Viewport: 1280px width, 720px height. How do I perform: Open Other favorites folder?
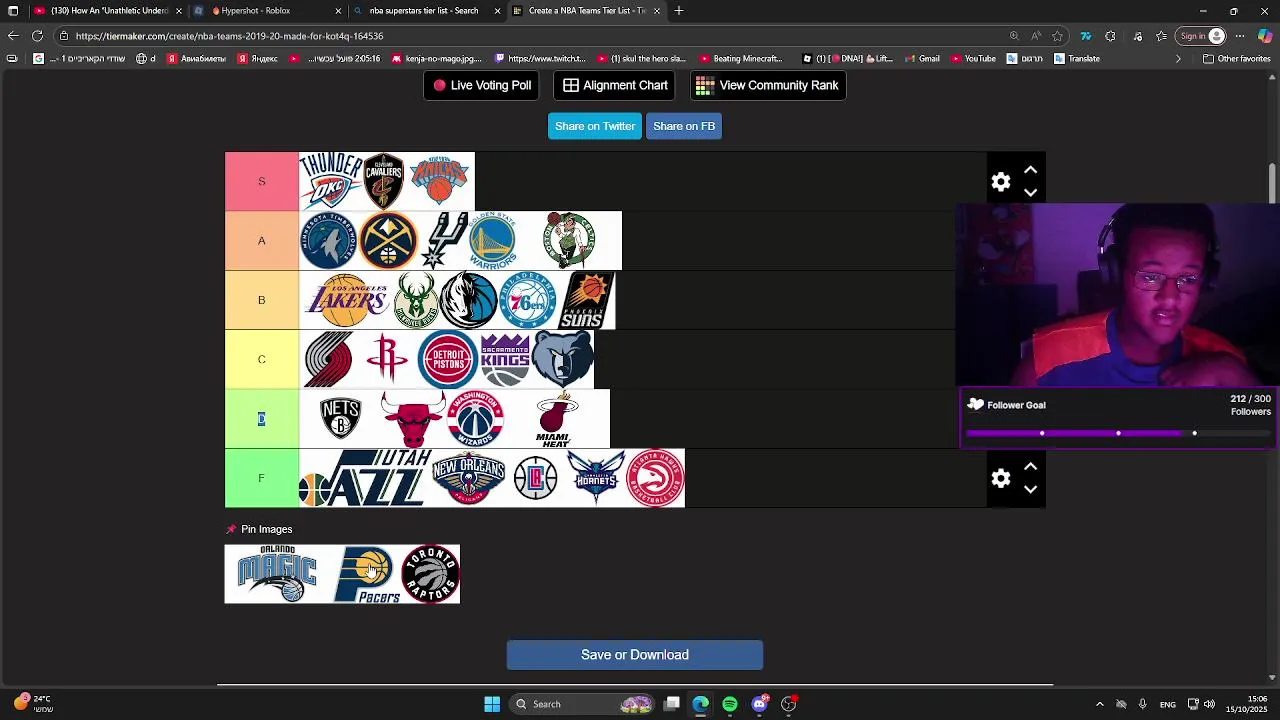1236,58
